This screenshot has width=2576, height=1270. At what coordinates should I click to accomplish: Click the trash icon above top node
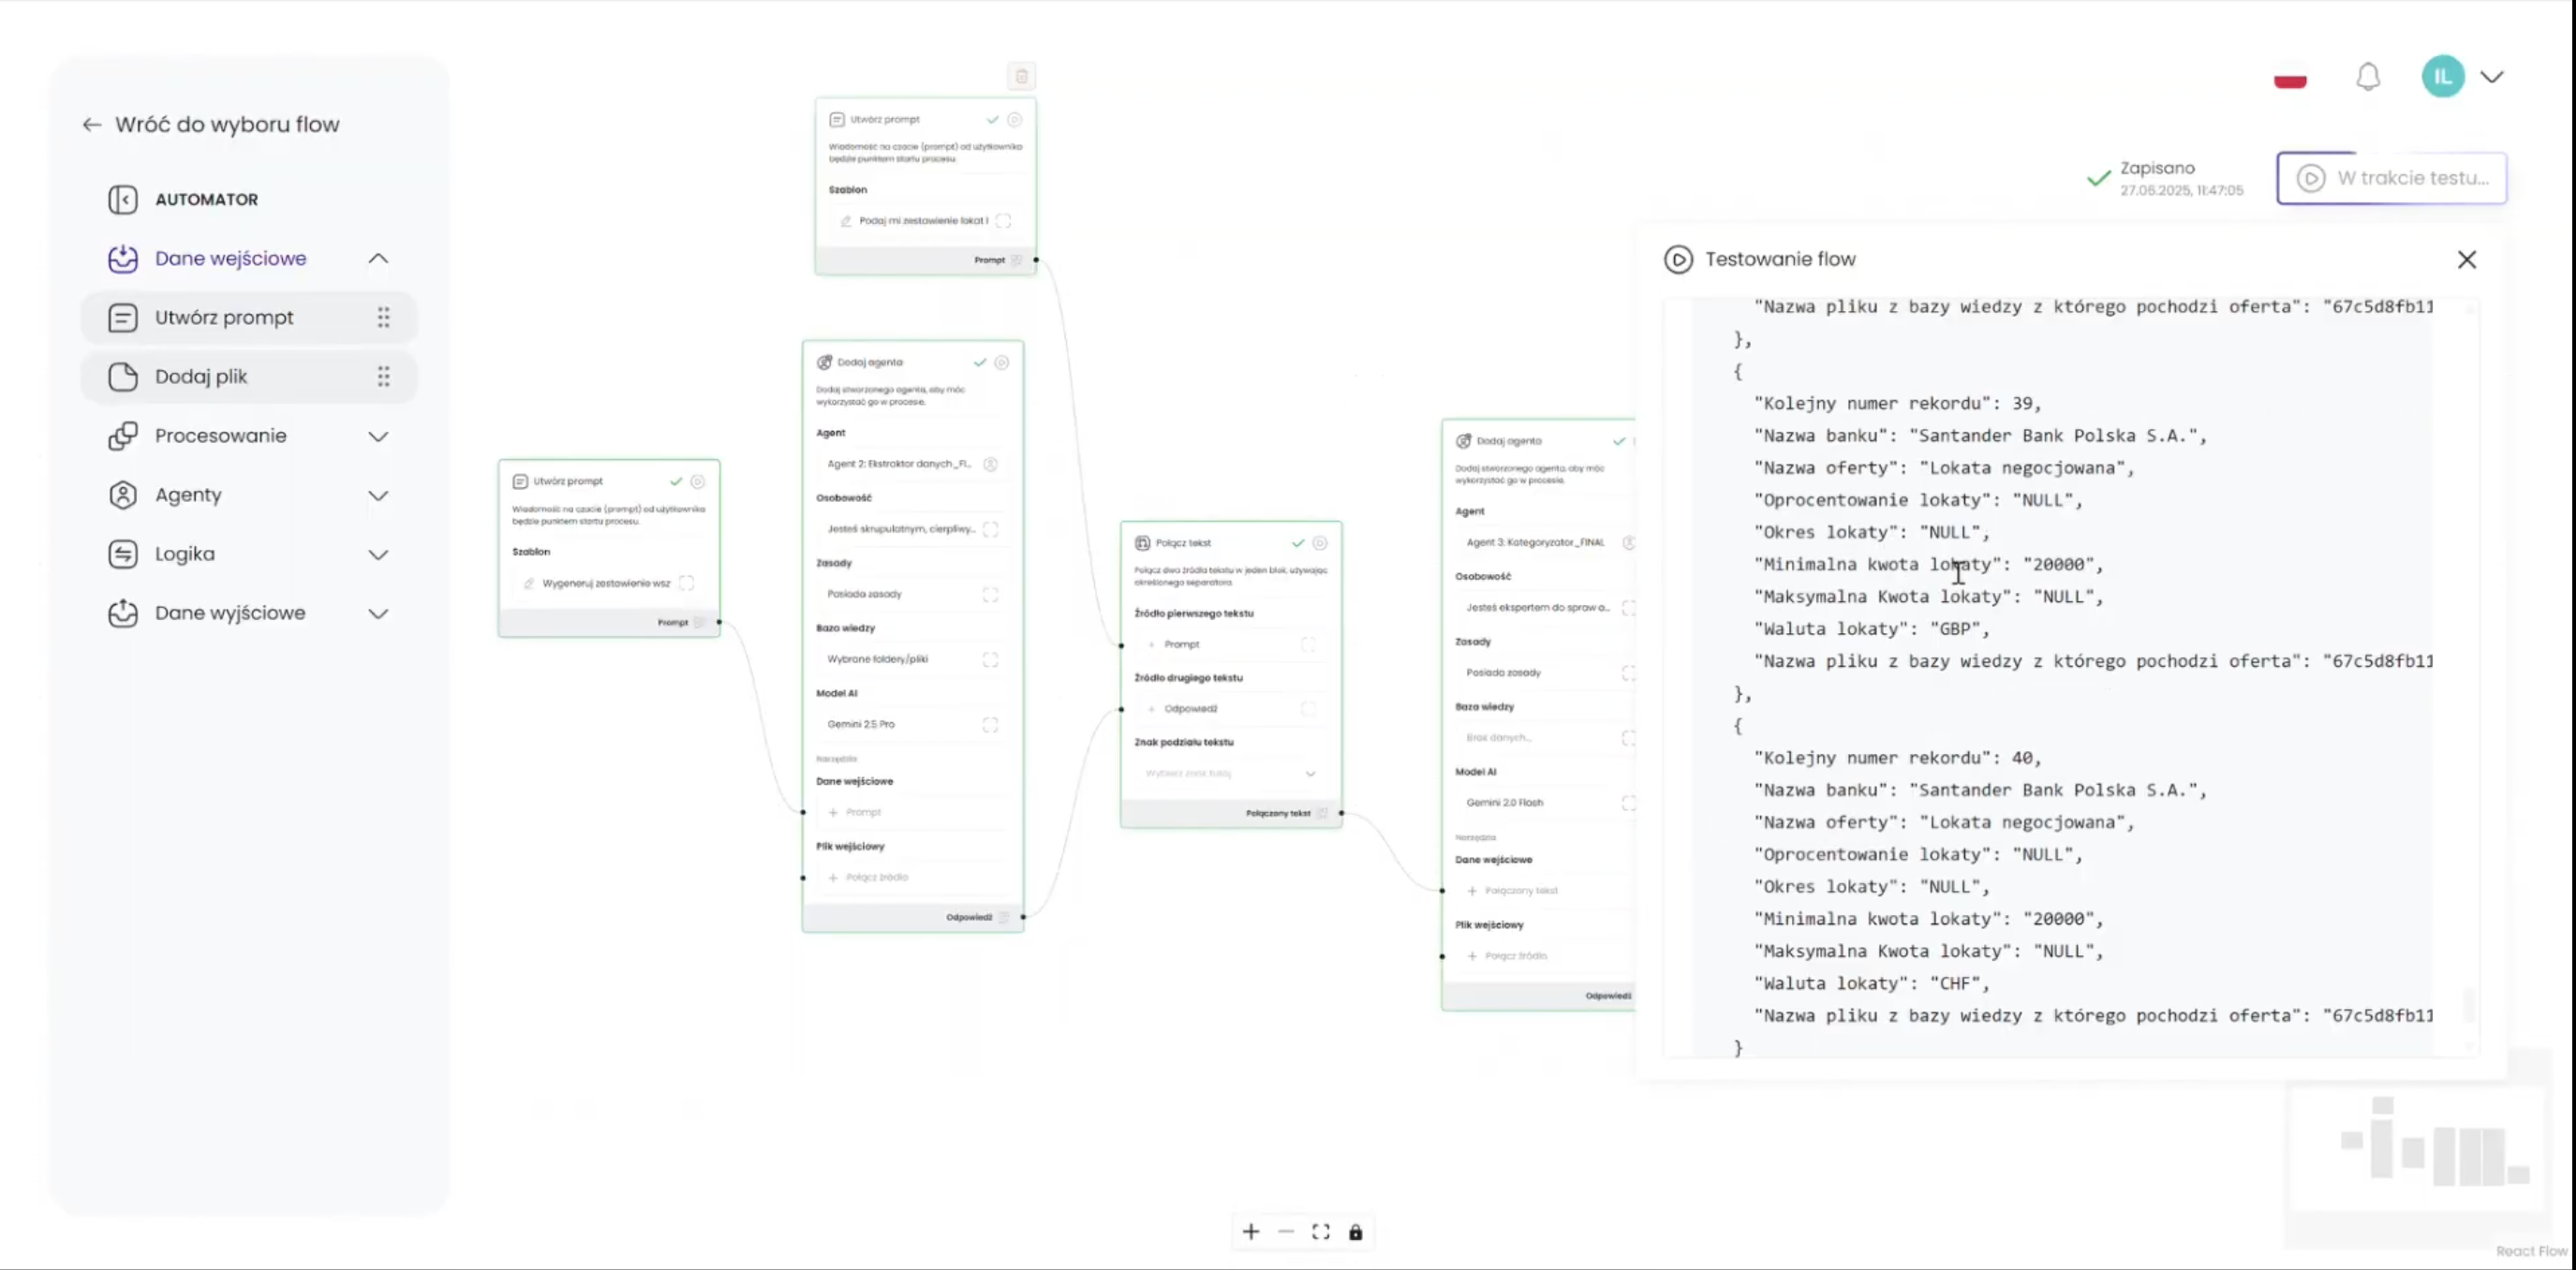[1021, 76]
